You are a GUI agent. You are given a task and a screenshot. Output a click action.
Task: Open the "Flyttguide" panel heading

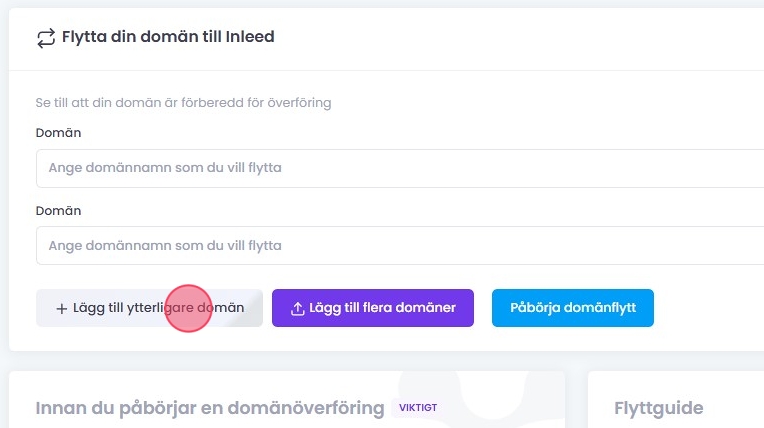click(658, 408)
